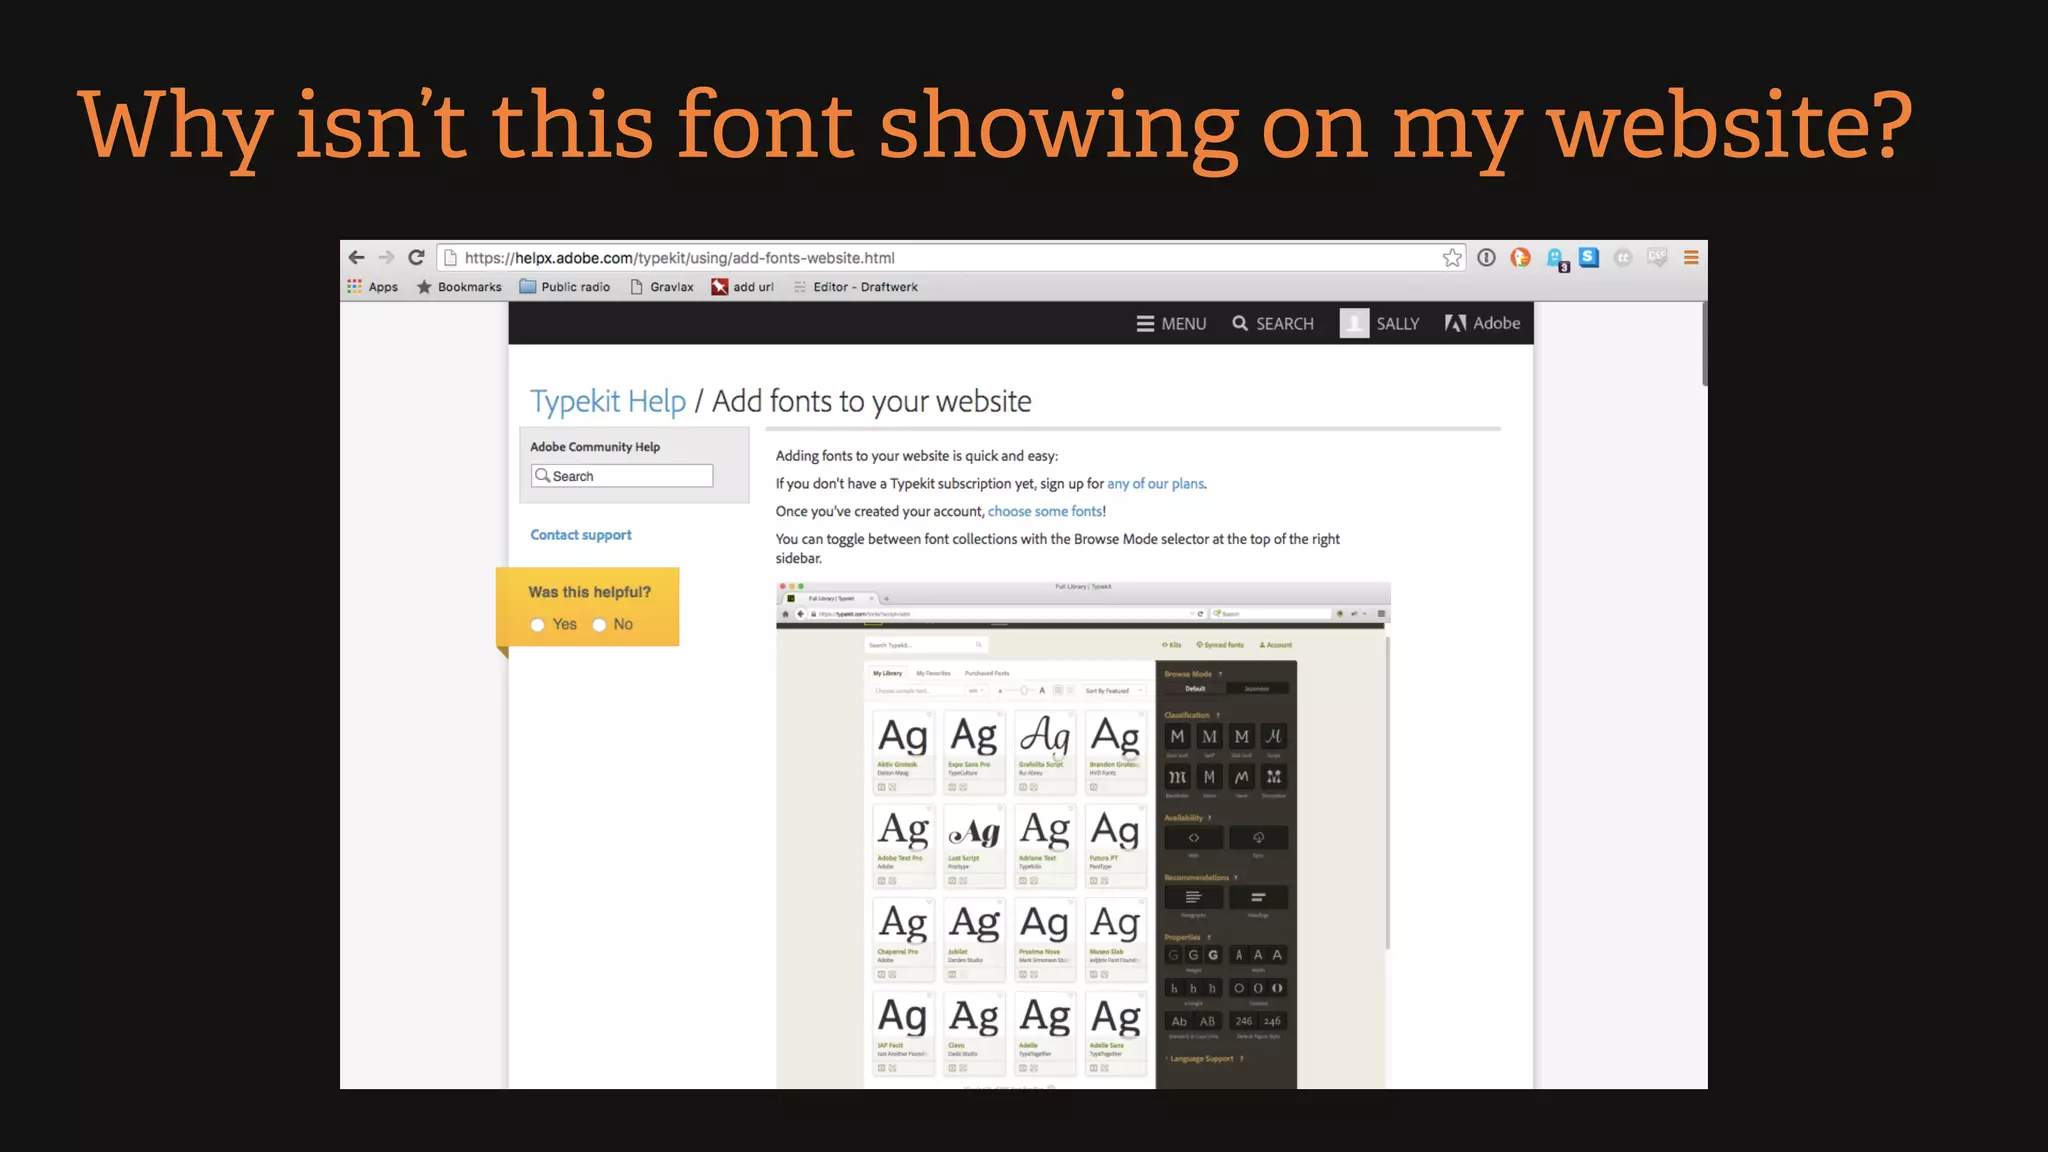Open the Adobe MENU hamburger
The width and height of the screenshot is (2048, 1152).
[1171, 324]
